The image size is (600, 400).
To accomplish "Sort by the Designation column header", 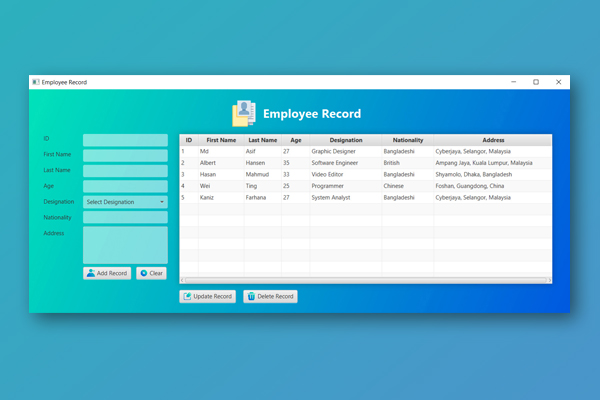I will 345,140.
